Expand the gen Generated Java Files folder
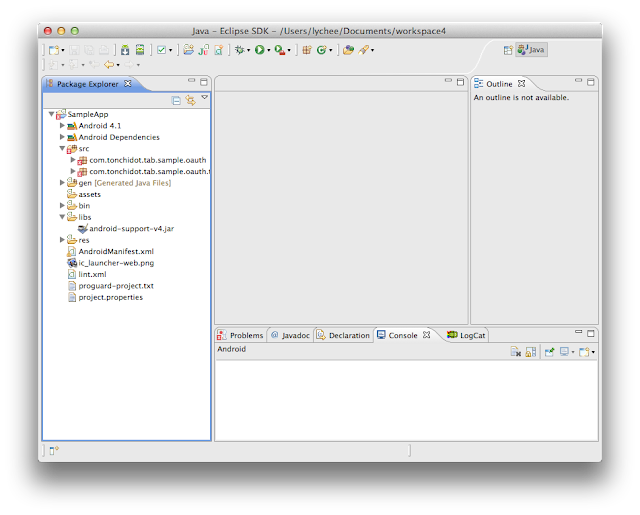This screenshot has height=515, width=640. coord(62,182)
